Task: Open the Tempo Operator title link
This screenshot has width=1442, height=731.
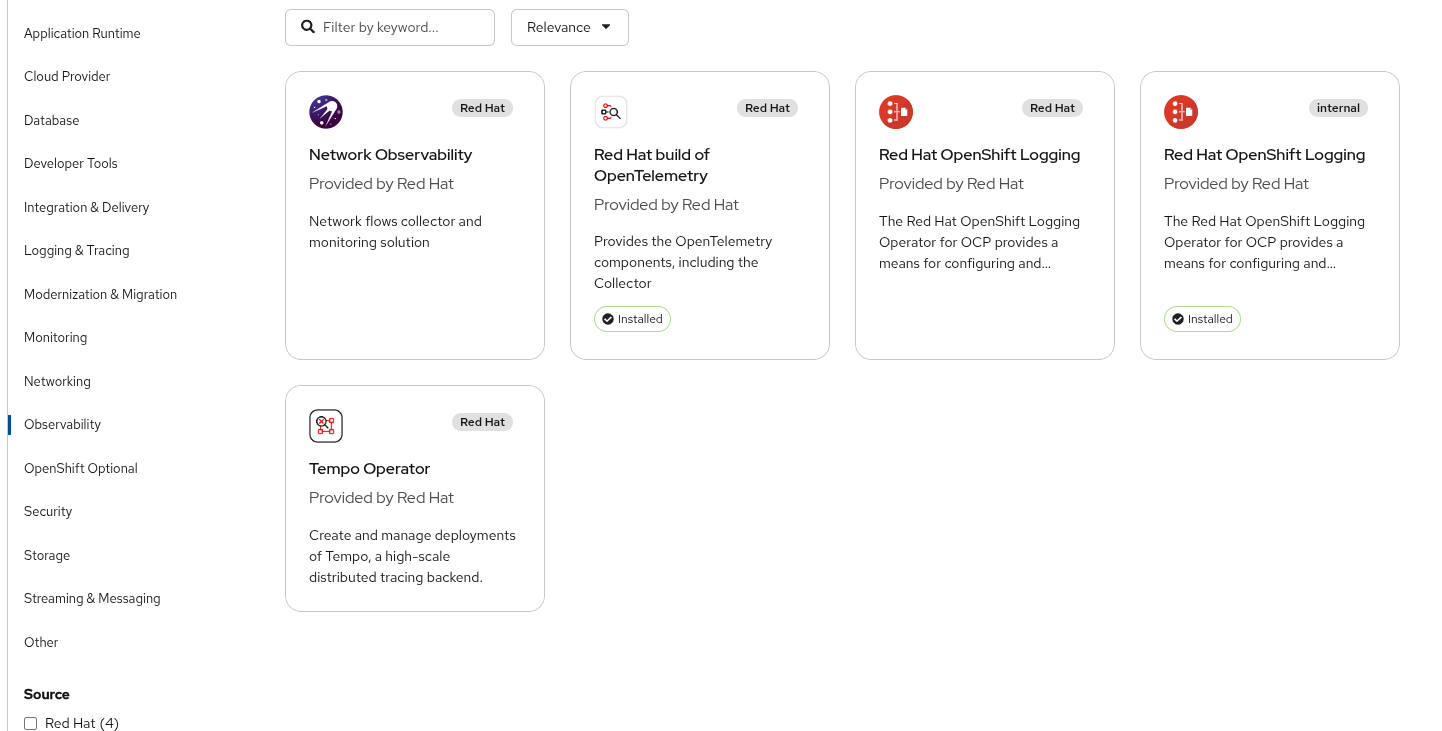Action: 369,468
